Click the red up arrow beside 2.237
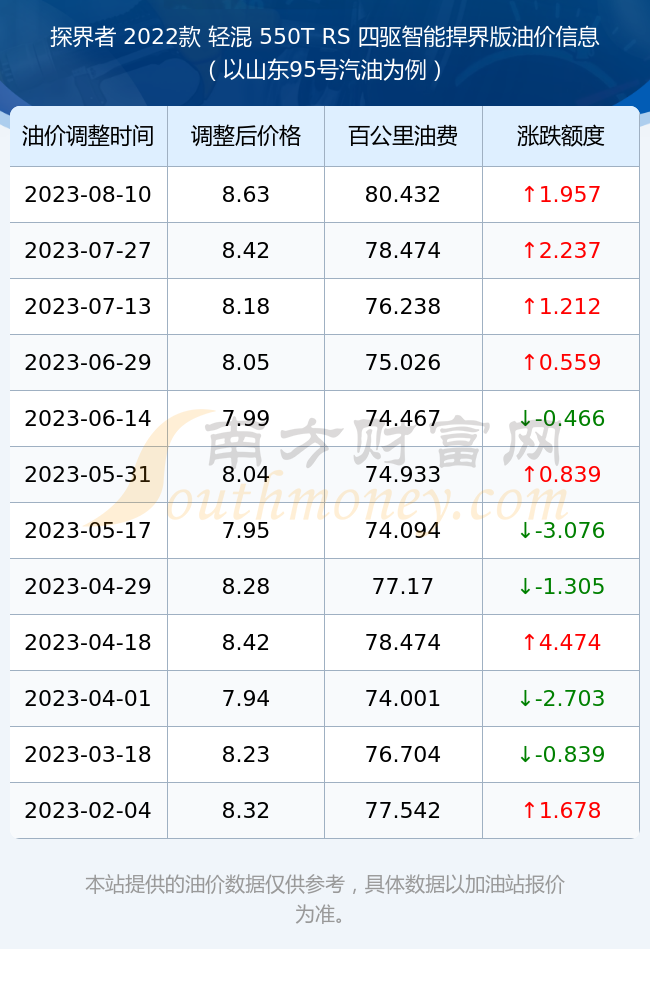The width and height of the screenshot is (650, 1000). click(529, 250)
